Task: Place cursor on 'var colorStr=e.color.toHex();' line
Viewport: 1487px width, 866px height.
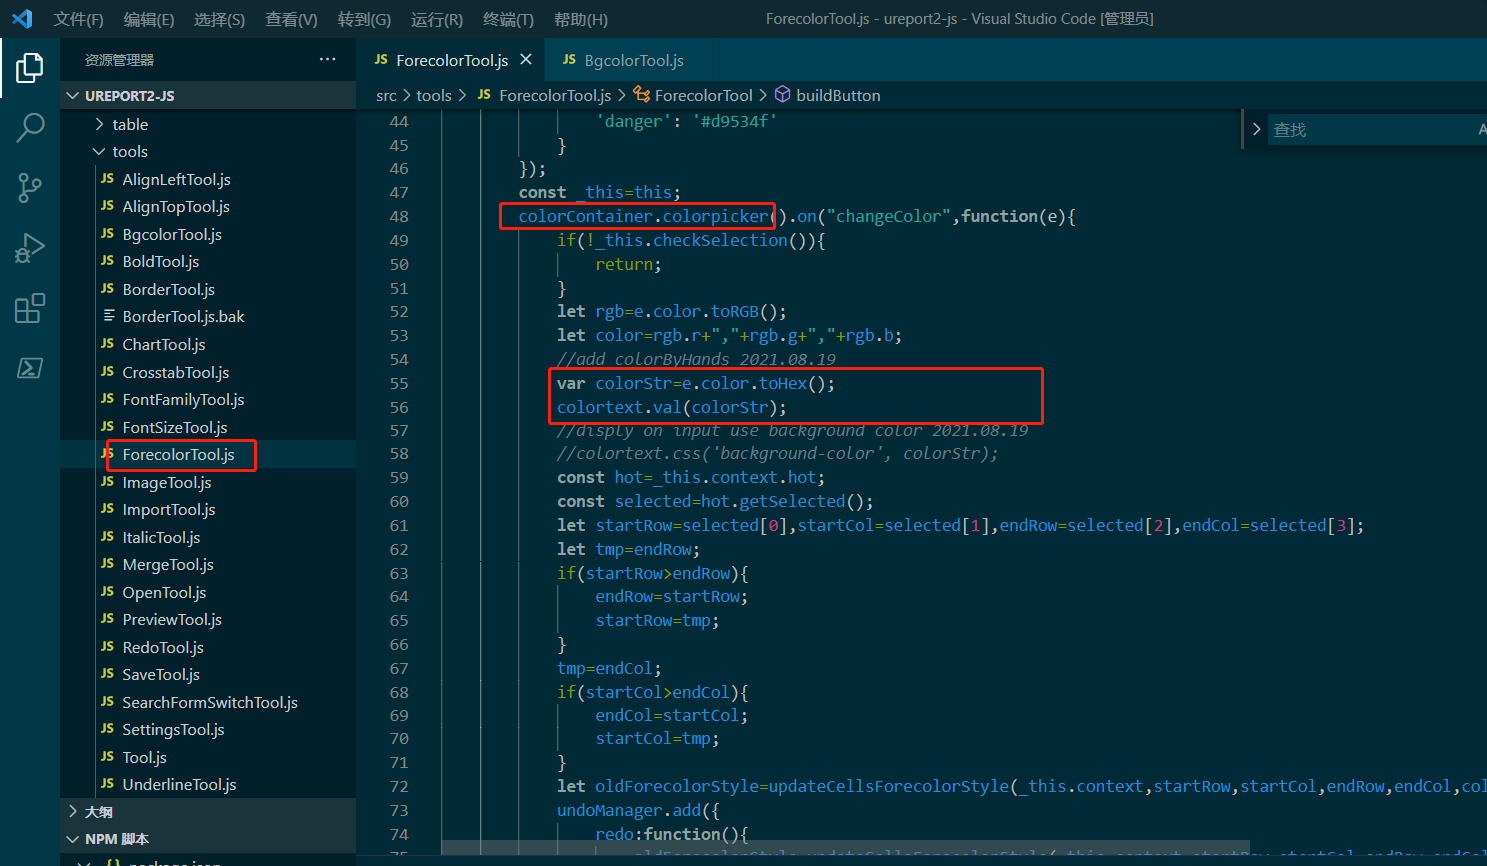Action: click(x=695, y=383)
